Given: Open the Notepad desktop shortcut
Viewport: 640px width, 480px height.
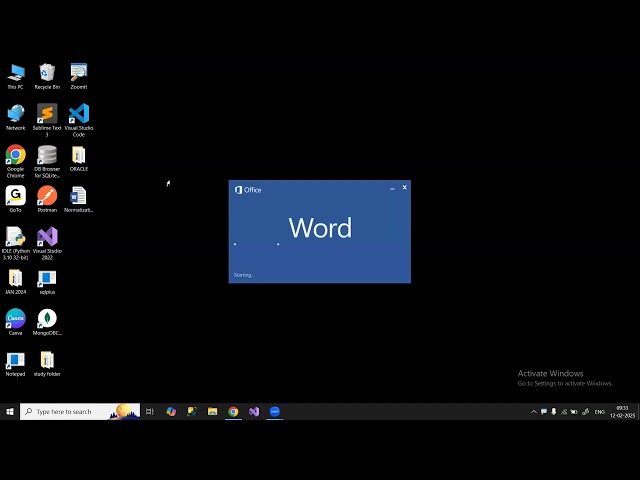Looking at the screenshot, I should coord(16,364).
